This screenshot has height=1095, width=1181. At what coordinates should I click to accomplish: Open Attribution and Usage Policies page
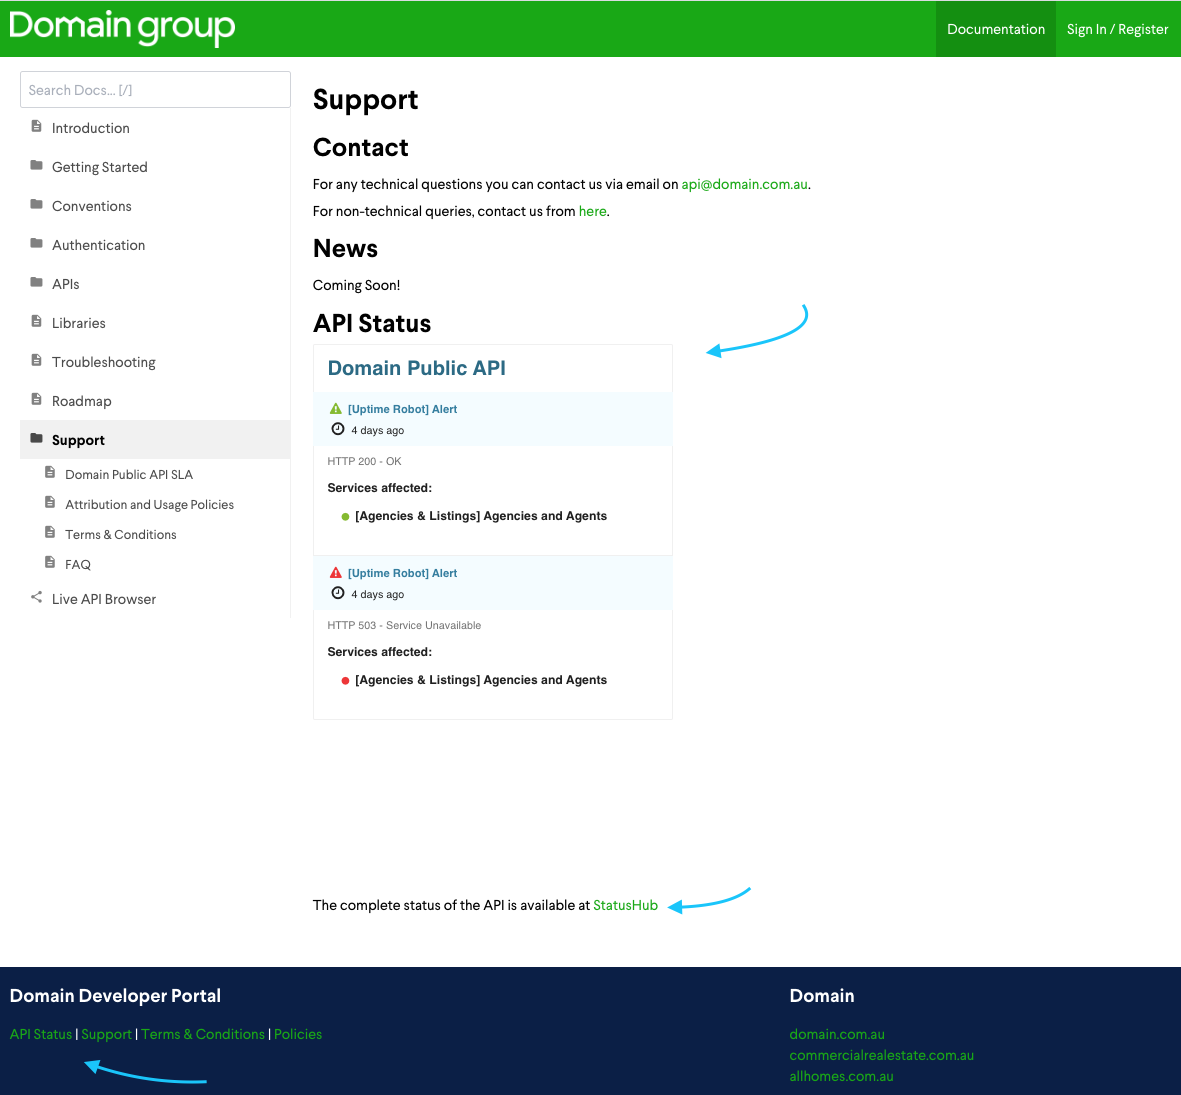click(149, 505)
